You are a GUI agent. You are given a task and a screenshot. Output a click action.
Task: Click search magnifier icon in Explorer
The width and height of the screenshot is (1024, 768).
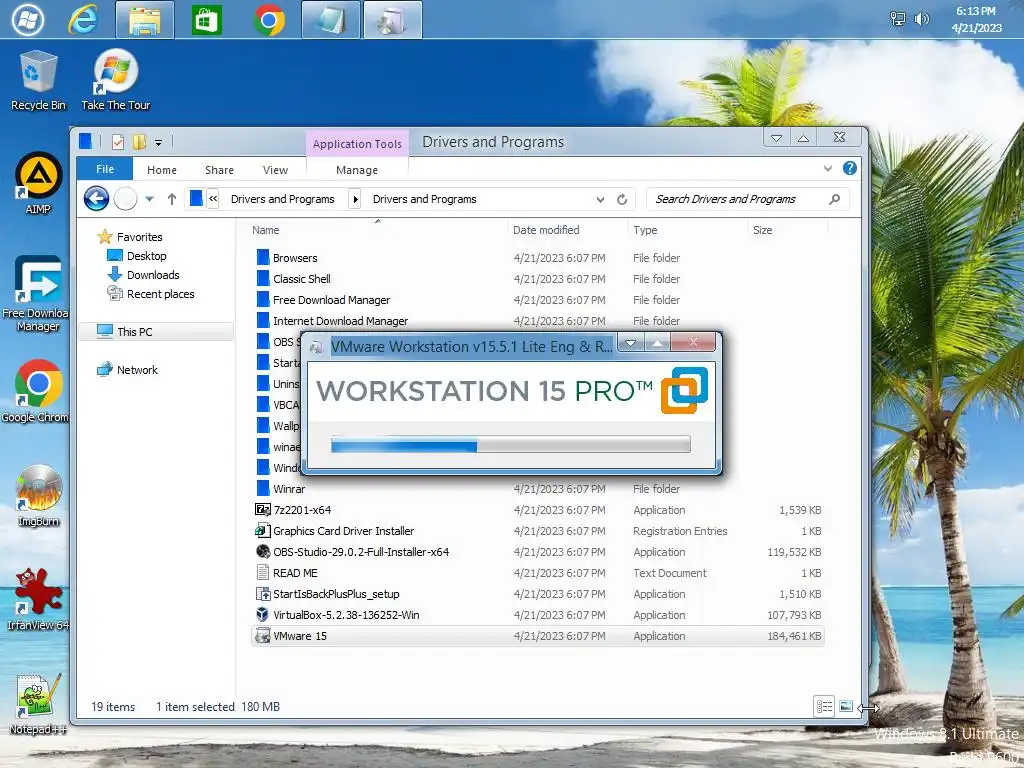pos(834,199)
